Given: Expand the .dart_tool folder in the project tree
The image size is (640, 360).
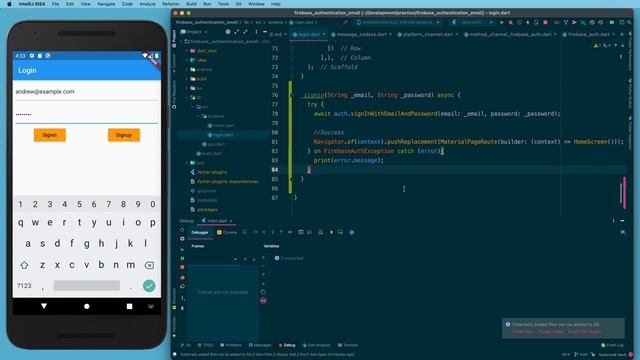Looking at the screenshot, I should point(187,51).
